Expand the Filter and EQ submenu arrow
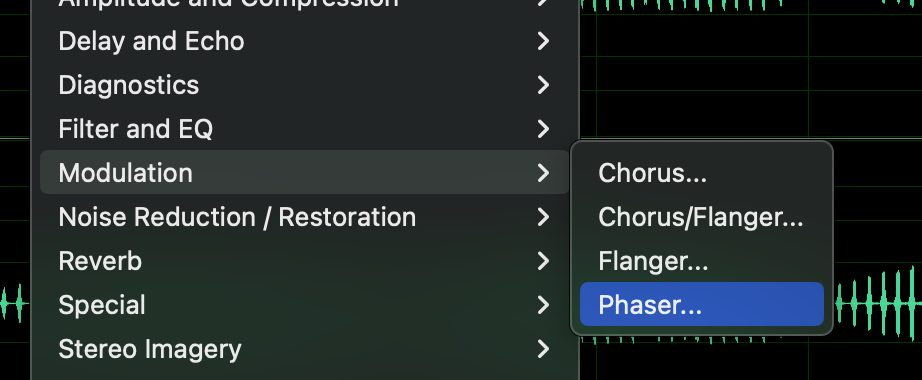922x380 pixels. [x=543, y=129]
